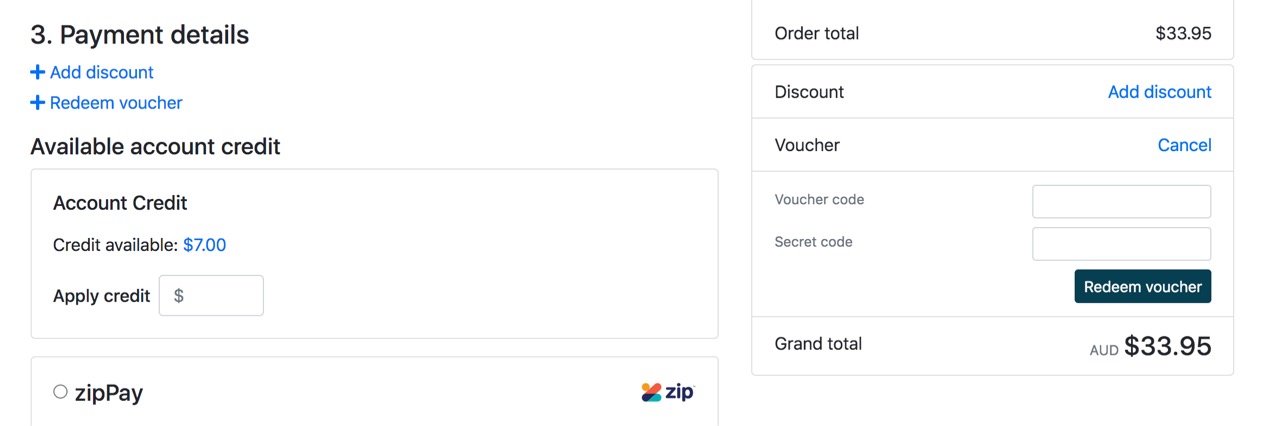Open Add discount under Payment details heading

pos(101,72)
